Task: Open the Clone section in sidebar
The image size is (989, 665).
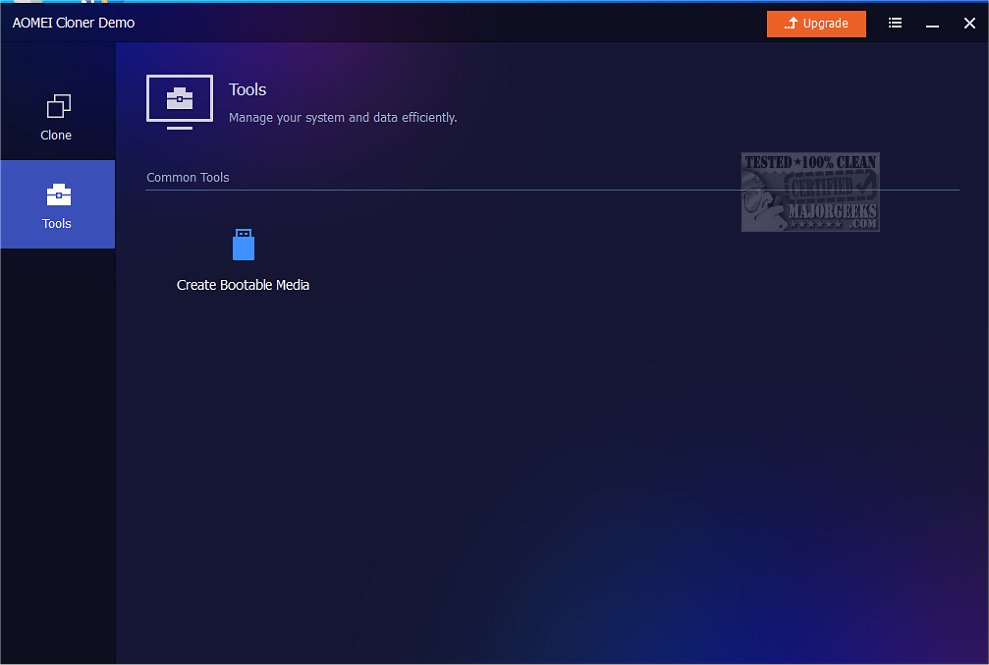Action: [57, 117]
